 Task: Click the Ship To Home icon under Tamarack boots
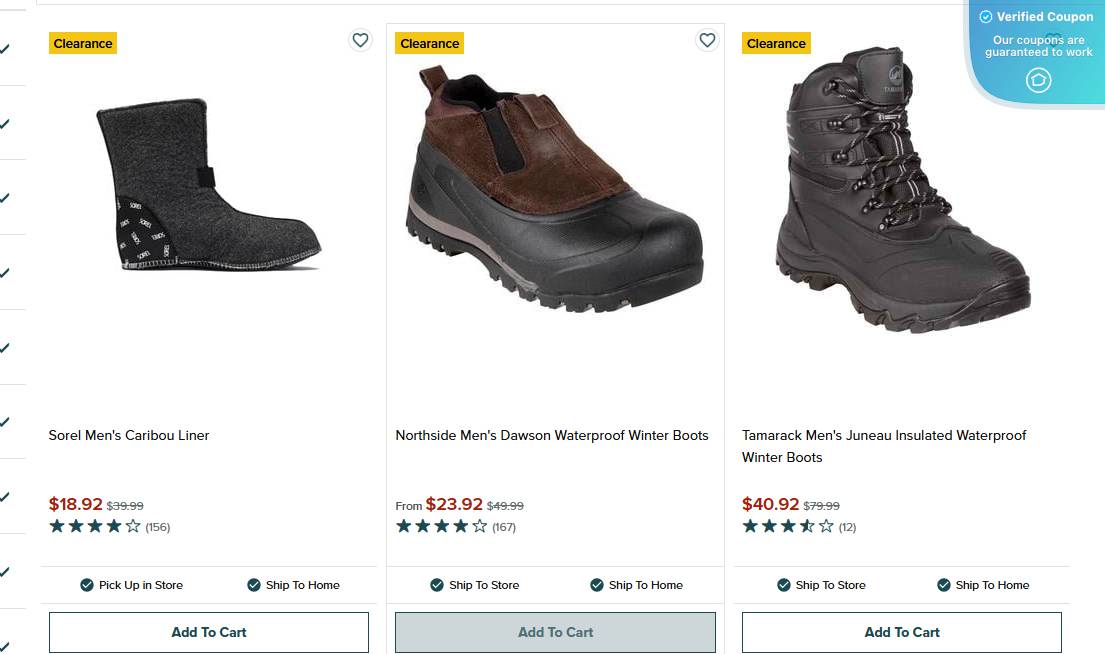click(x=942, y=584)
